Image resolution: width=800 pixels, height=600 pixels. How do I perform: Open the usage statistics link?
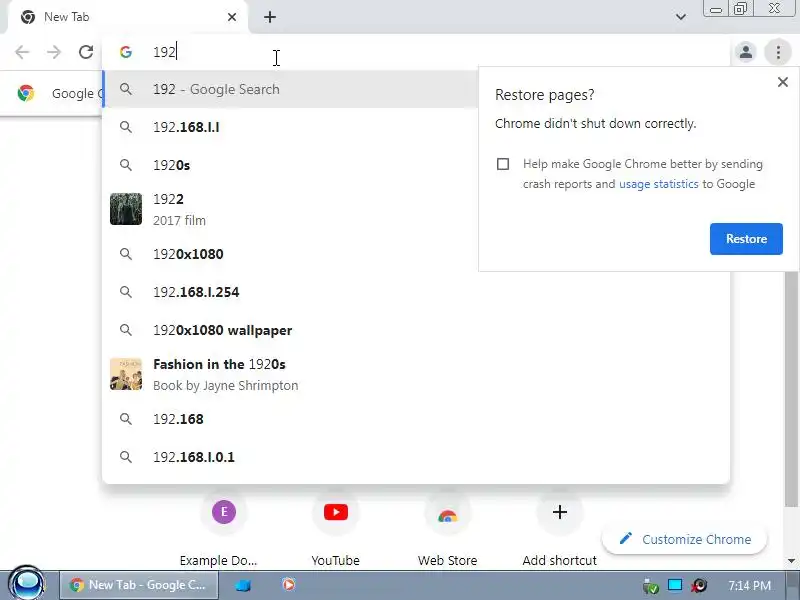click(x=658, y=184)
